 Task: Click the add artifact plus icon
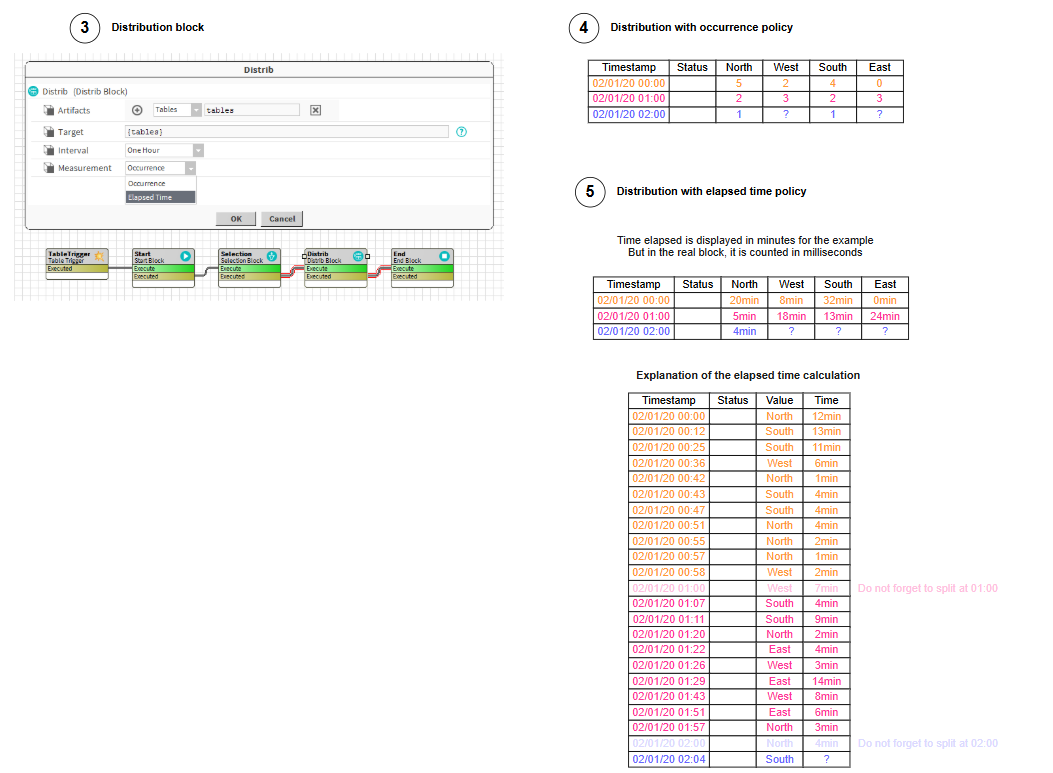[x=137, y=110]
